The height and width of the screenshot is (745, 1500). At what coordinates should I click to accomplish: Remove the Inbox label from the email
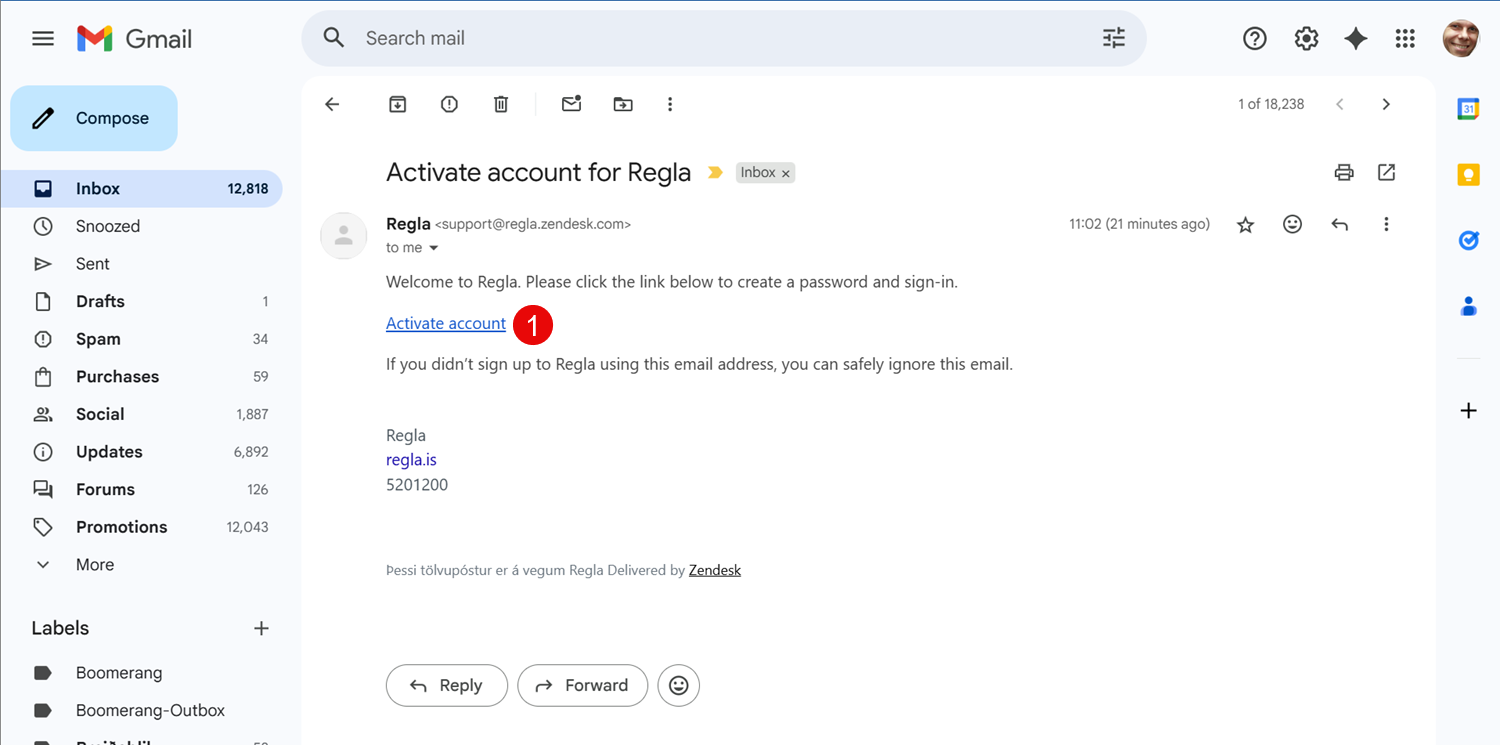click(786, 174)
